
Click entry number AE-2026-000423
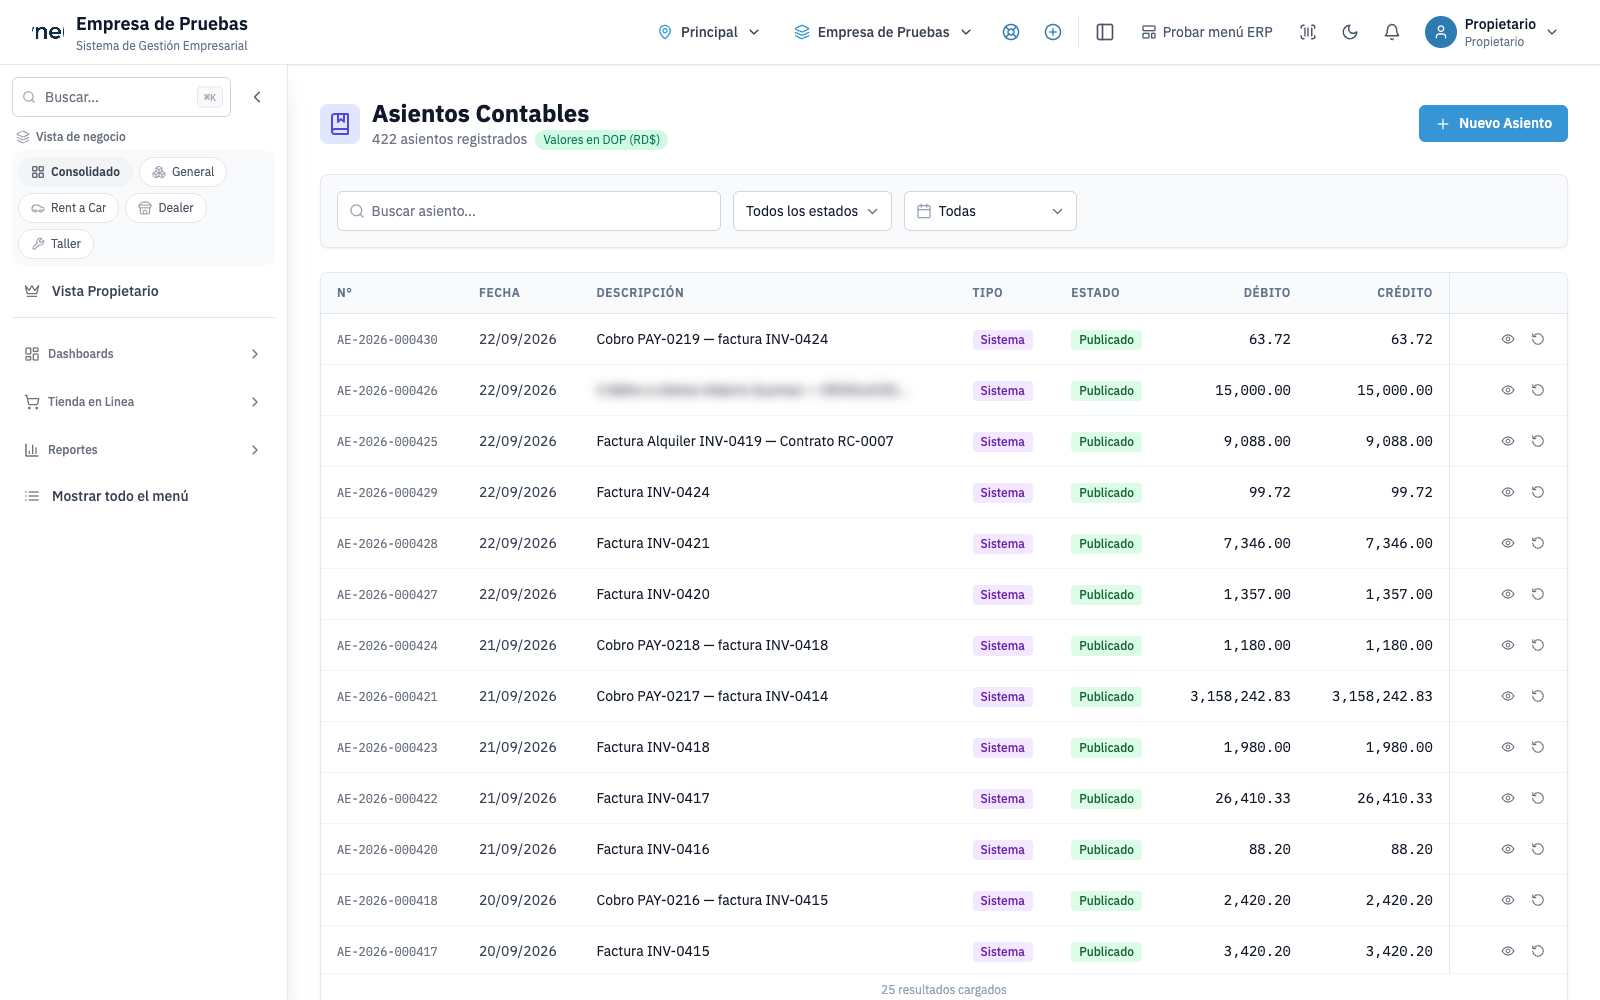pos(387,748)
